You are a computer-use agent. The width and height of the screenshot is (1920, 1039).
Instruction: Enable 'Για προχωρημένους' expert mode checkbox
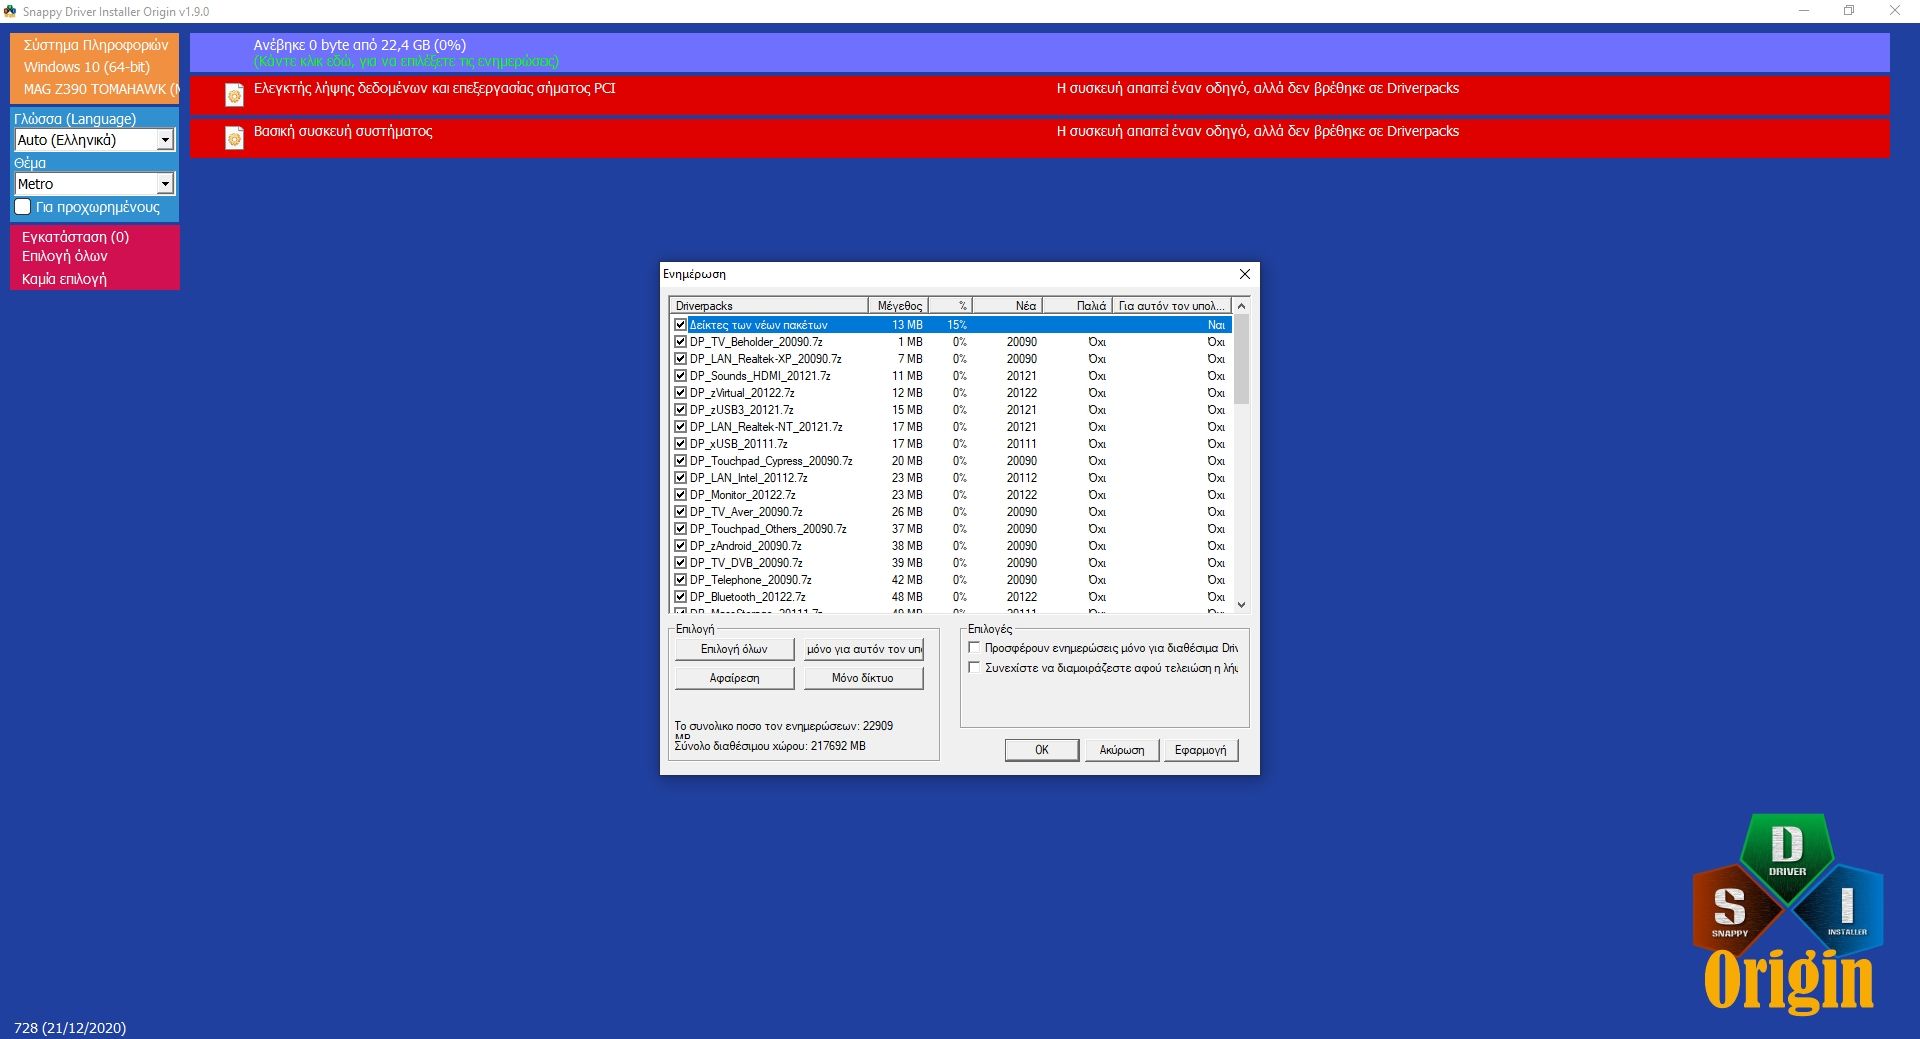coord(23,207)
